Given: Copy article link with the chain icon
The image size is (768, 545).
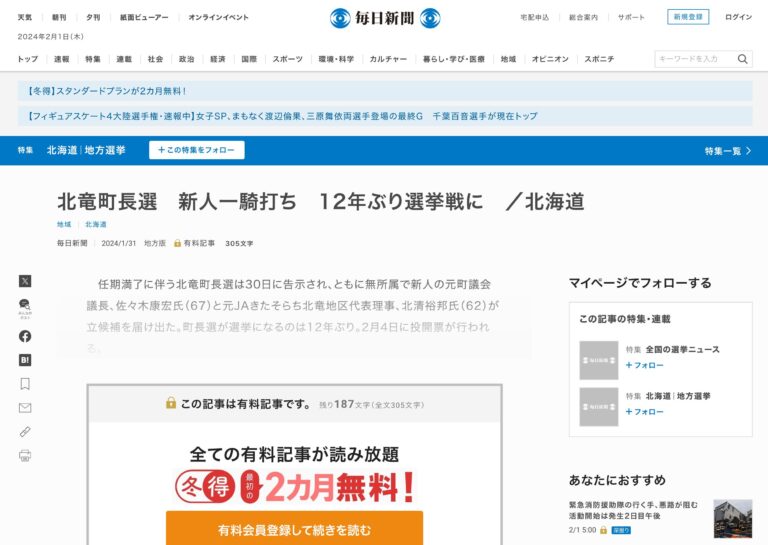Looking at the screenshot, I should [x=25, y=432].
